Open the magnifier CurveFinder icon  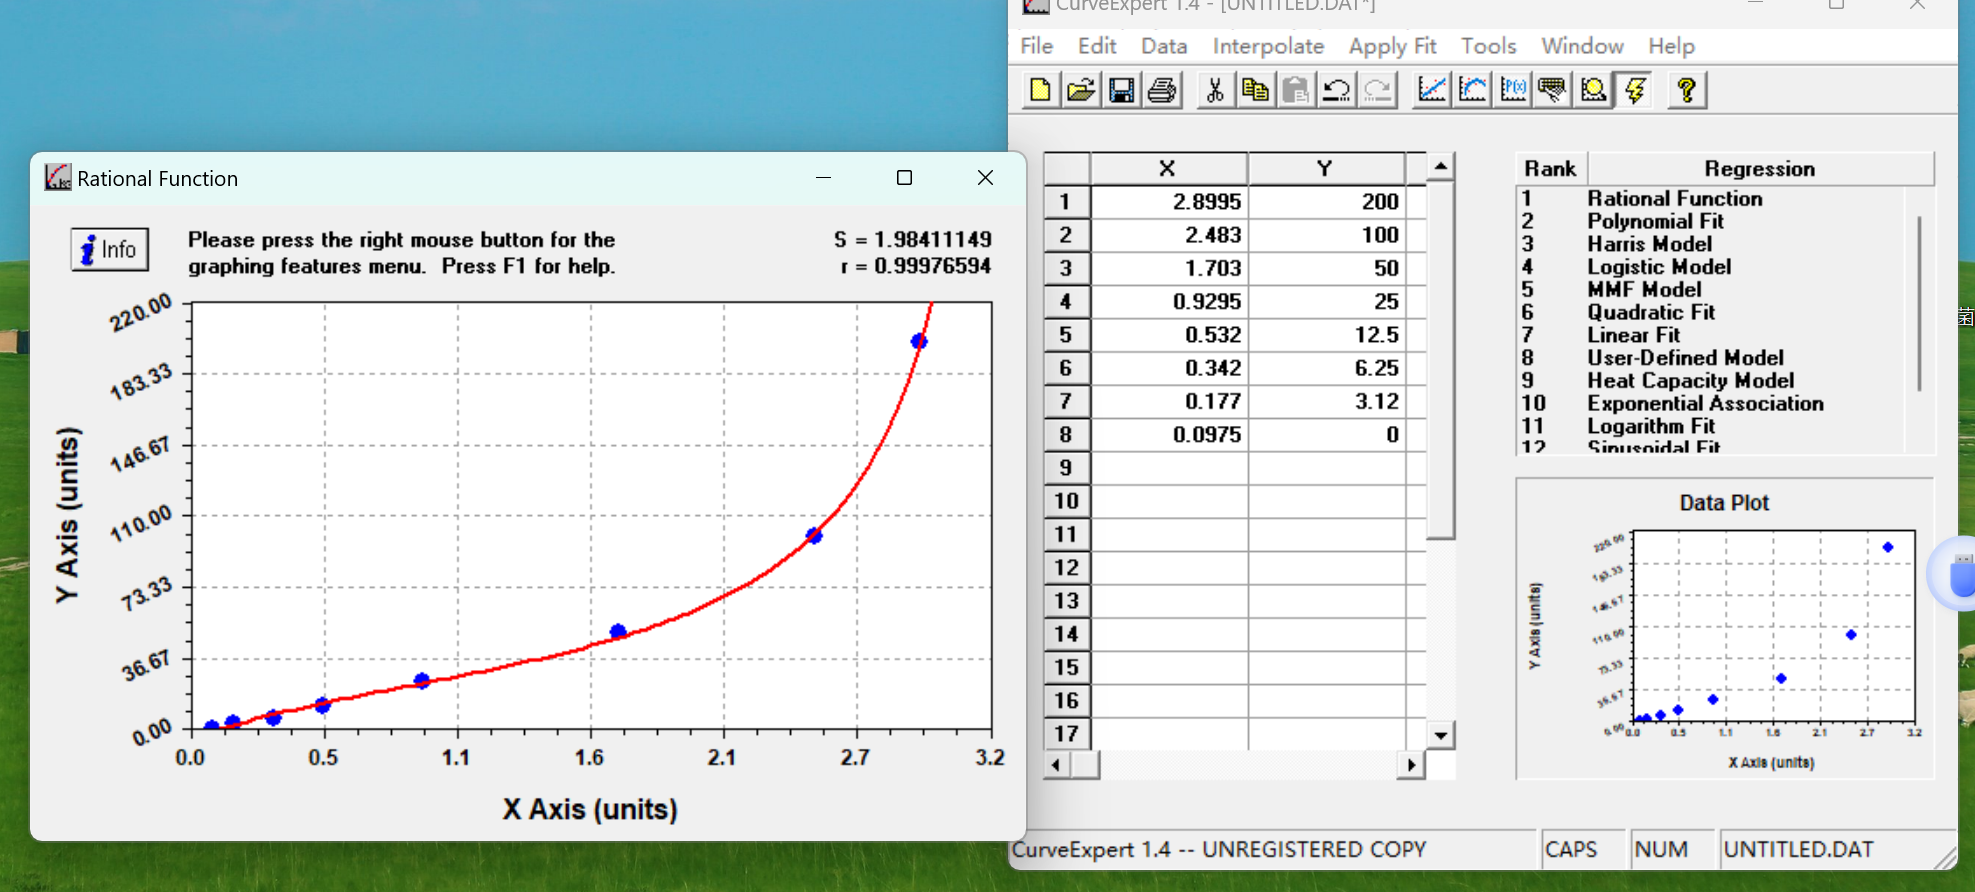1594,90
